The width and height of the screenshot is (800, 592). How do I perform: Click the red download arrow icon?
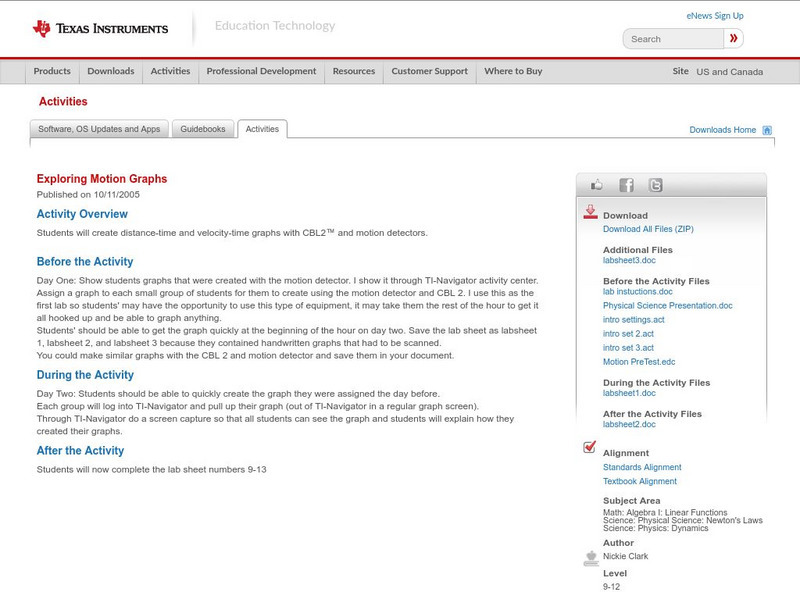(x=590, y=212)
